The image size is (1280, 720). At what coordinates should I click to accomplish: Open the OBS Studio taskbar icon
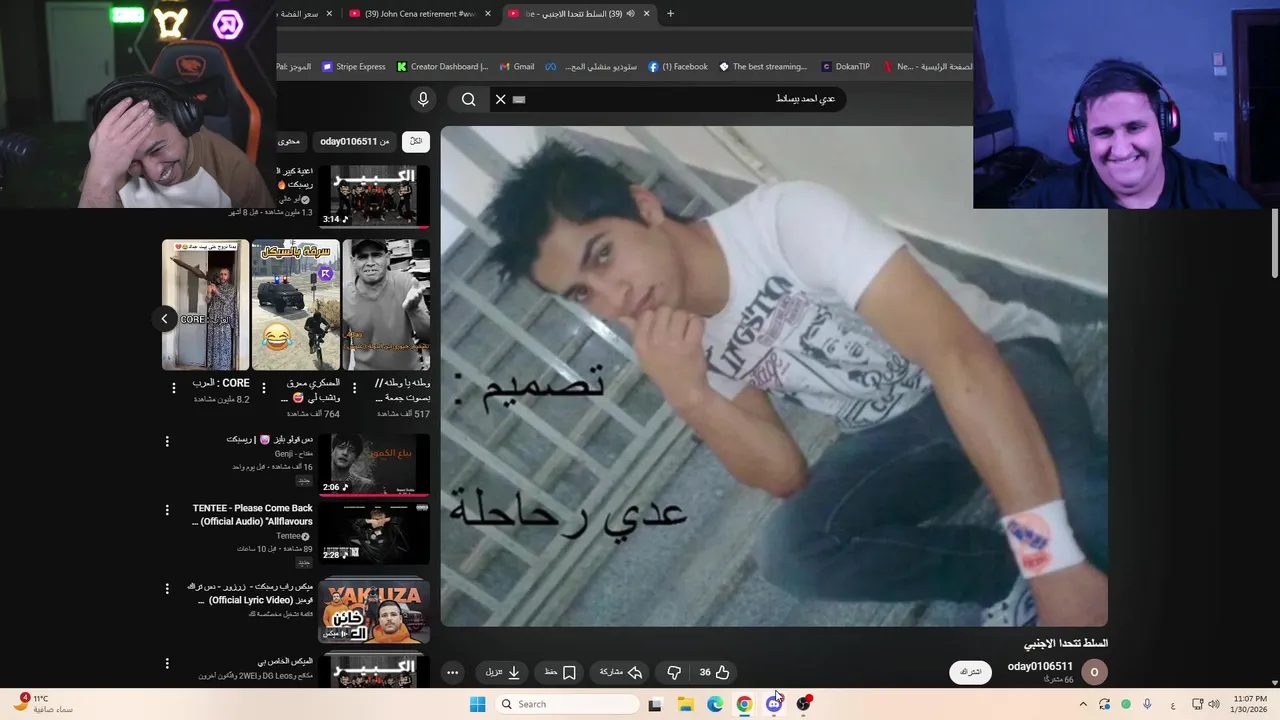803,704
